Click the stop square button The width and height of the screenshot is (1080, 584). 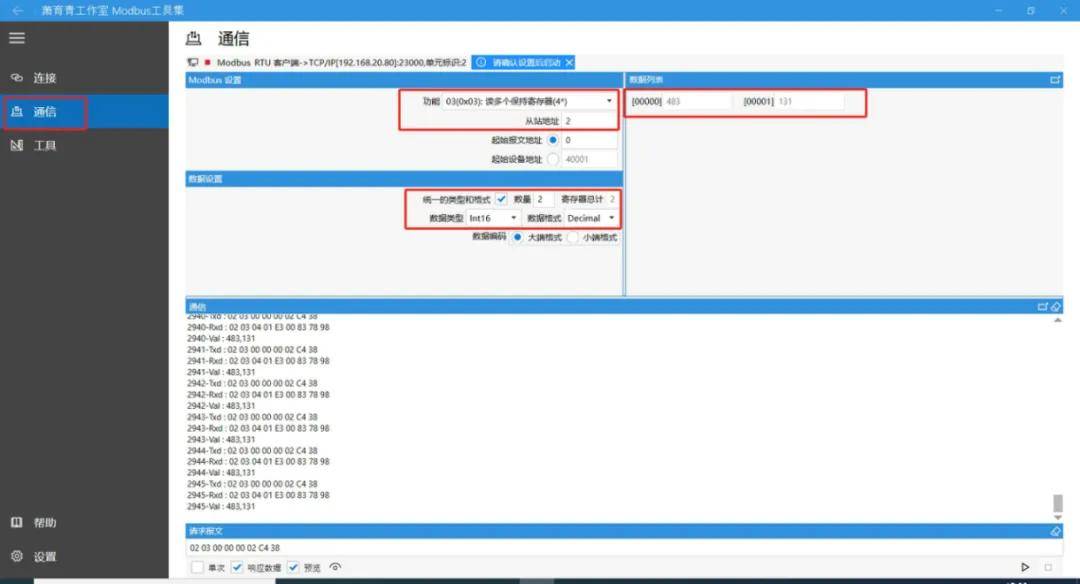point(1048,567)
